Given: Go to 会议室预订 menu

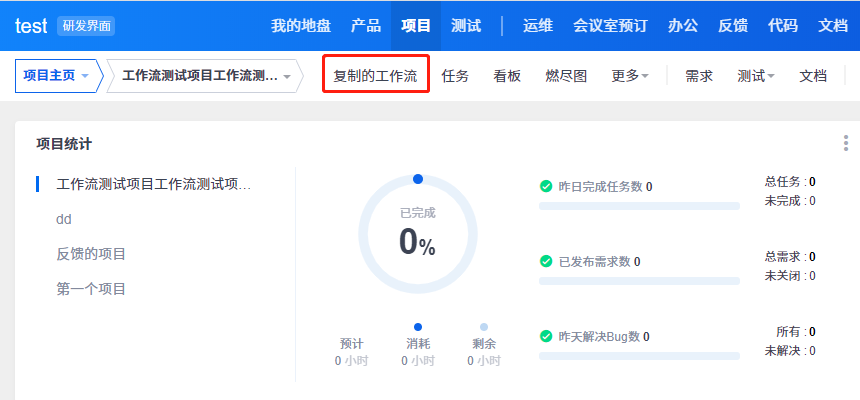Looking at the screenshot, I should coord(610,26).
